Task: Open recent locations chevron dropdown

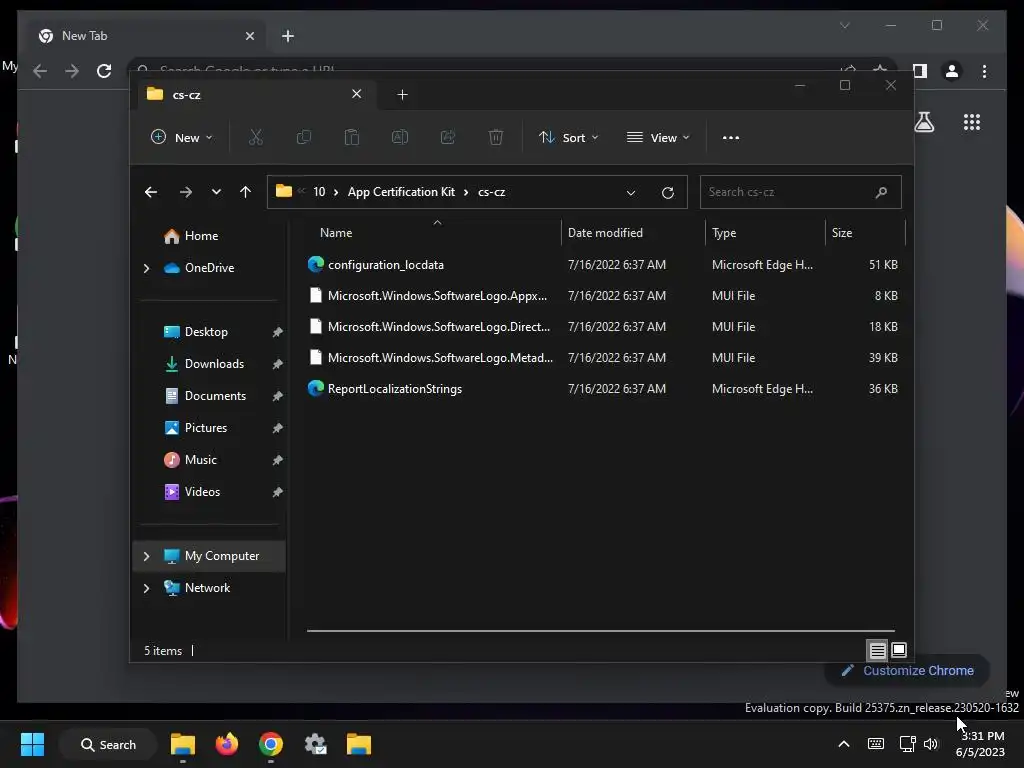Action: (x=216, y=192)
